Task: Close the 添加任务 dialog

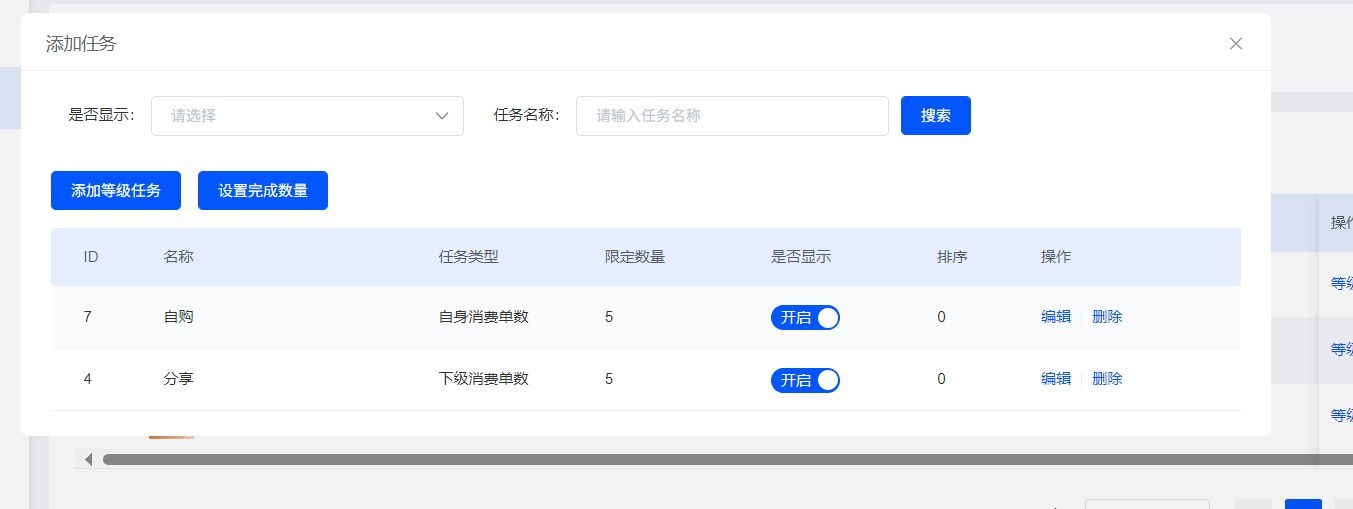Action: tap(1236, 44)
